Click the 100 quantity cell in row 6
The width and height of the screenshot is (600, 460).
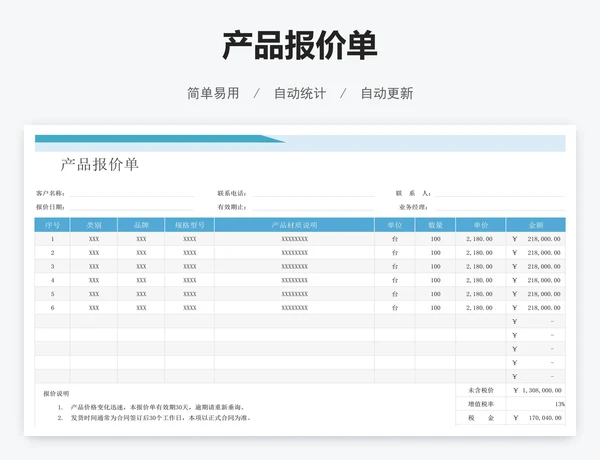tap(435, 308)
